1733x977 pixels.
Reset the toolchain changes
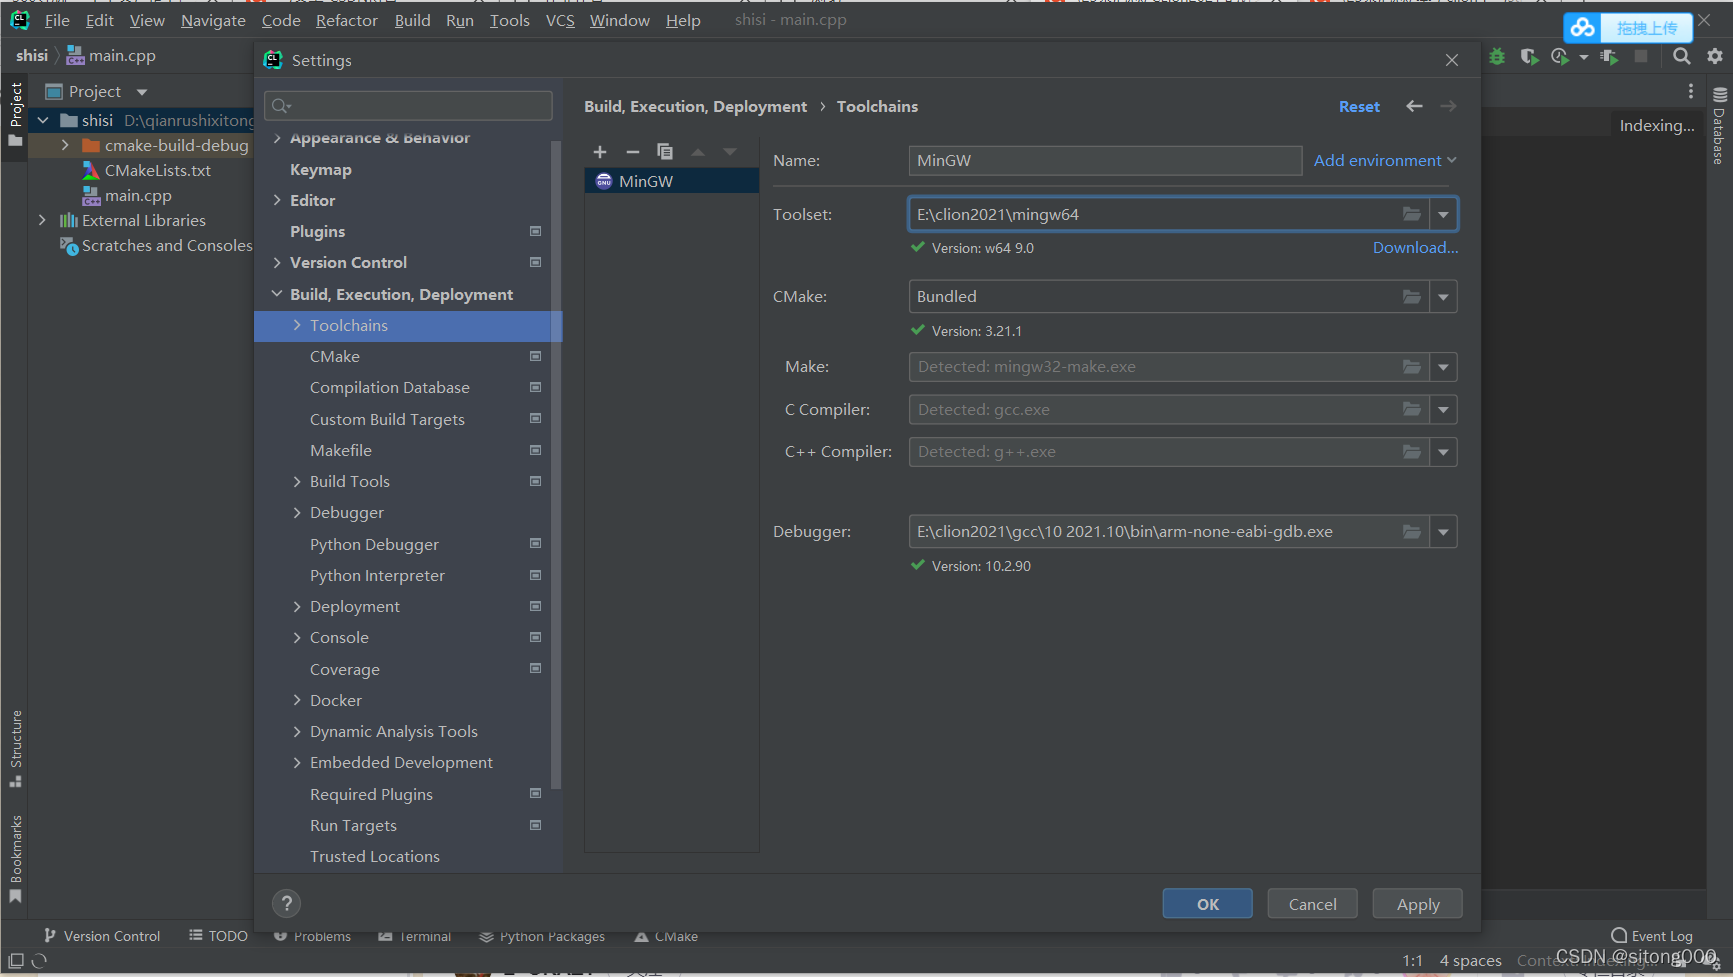coord(1359,107)
